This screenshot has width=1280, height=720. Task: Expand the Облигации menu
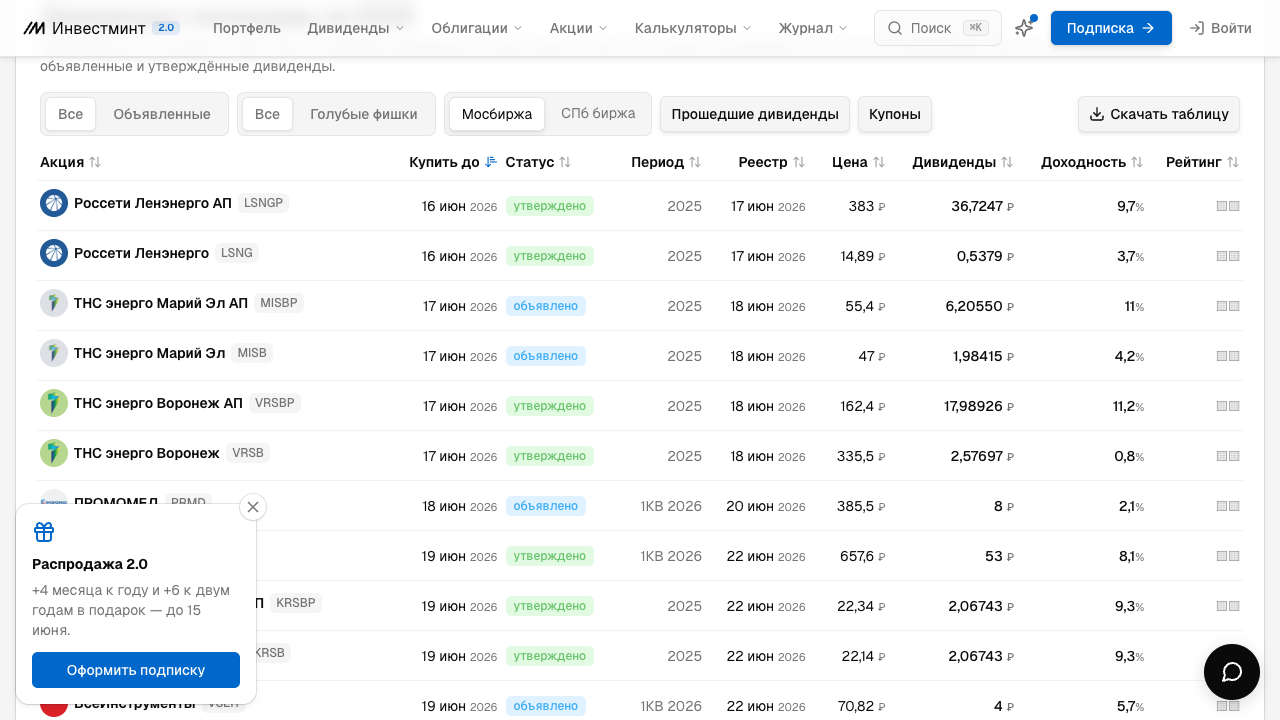tap(477, 28)
